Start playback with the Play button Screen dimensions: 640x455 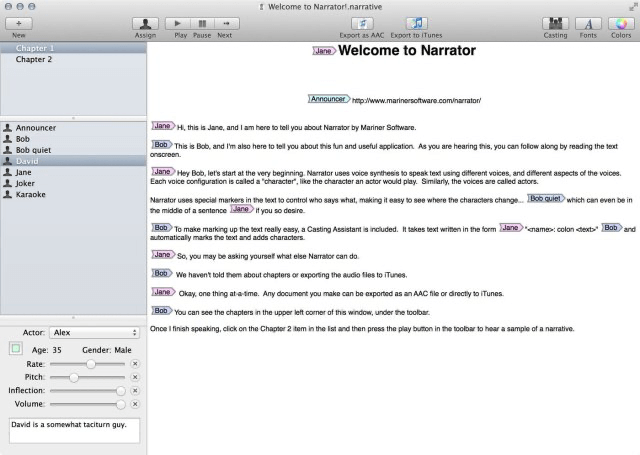[178, 24]
